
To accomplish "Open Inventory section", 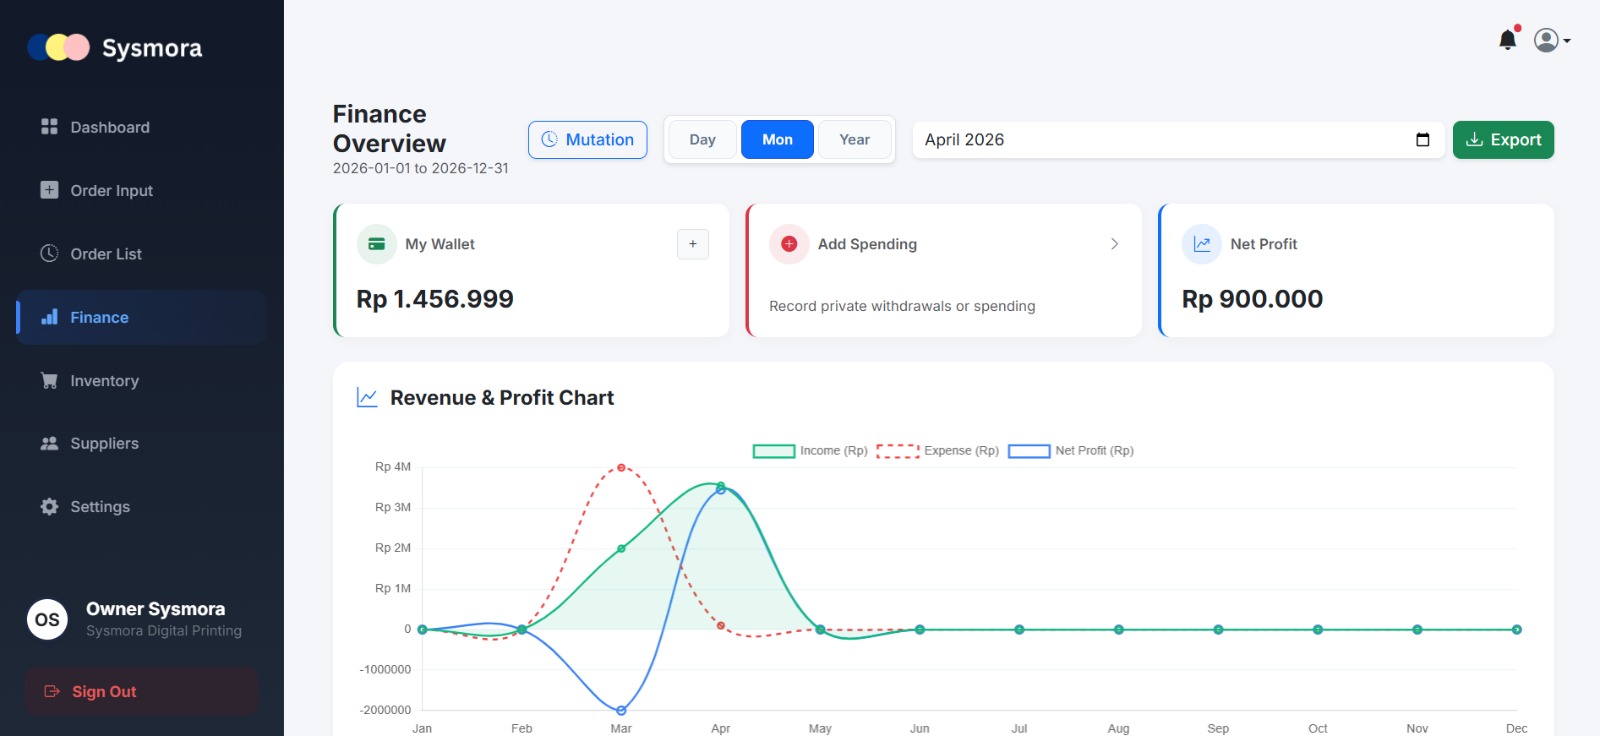I will click(x=141, y=380).
